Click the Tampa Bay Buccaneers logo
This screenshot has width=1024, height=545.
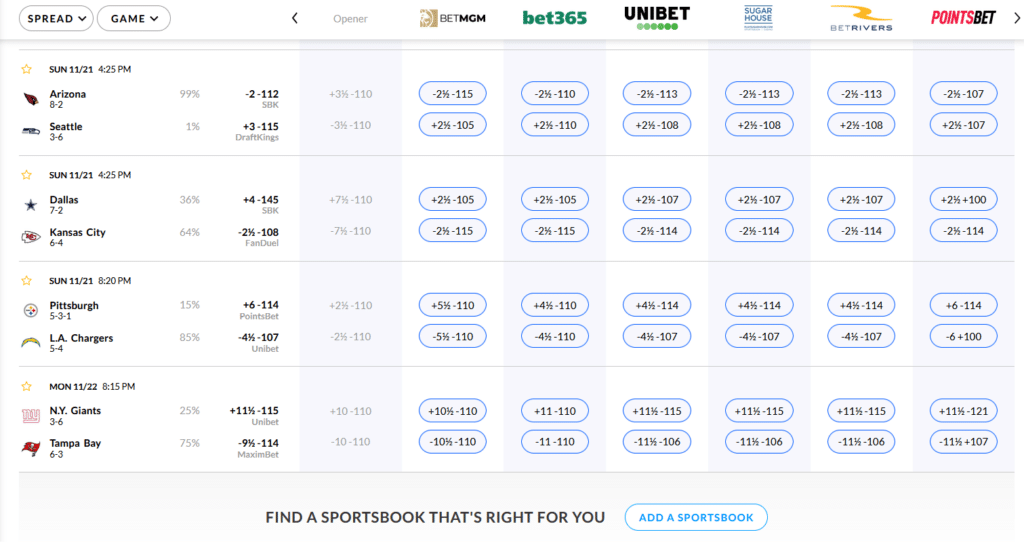pos(31,448)
